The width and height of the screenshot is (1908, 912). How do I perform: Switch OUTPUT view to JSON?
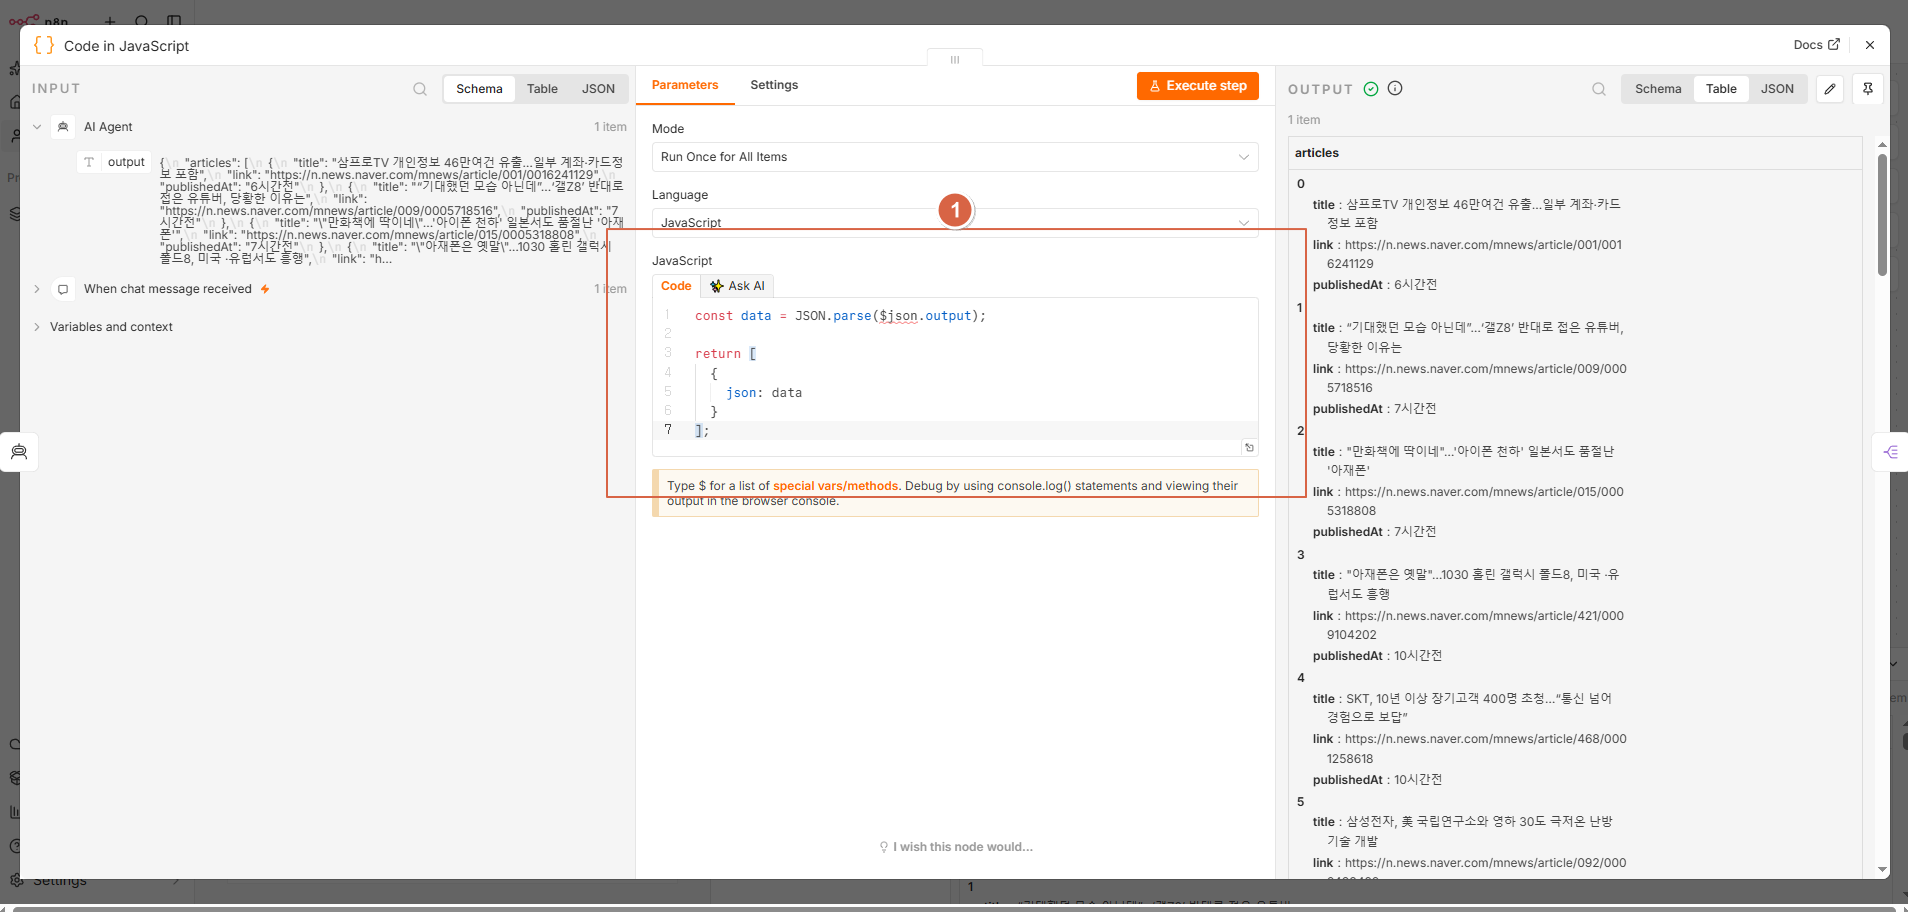(x=1777, y=89)
